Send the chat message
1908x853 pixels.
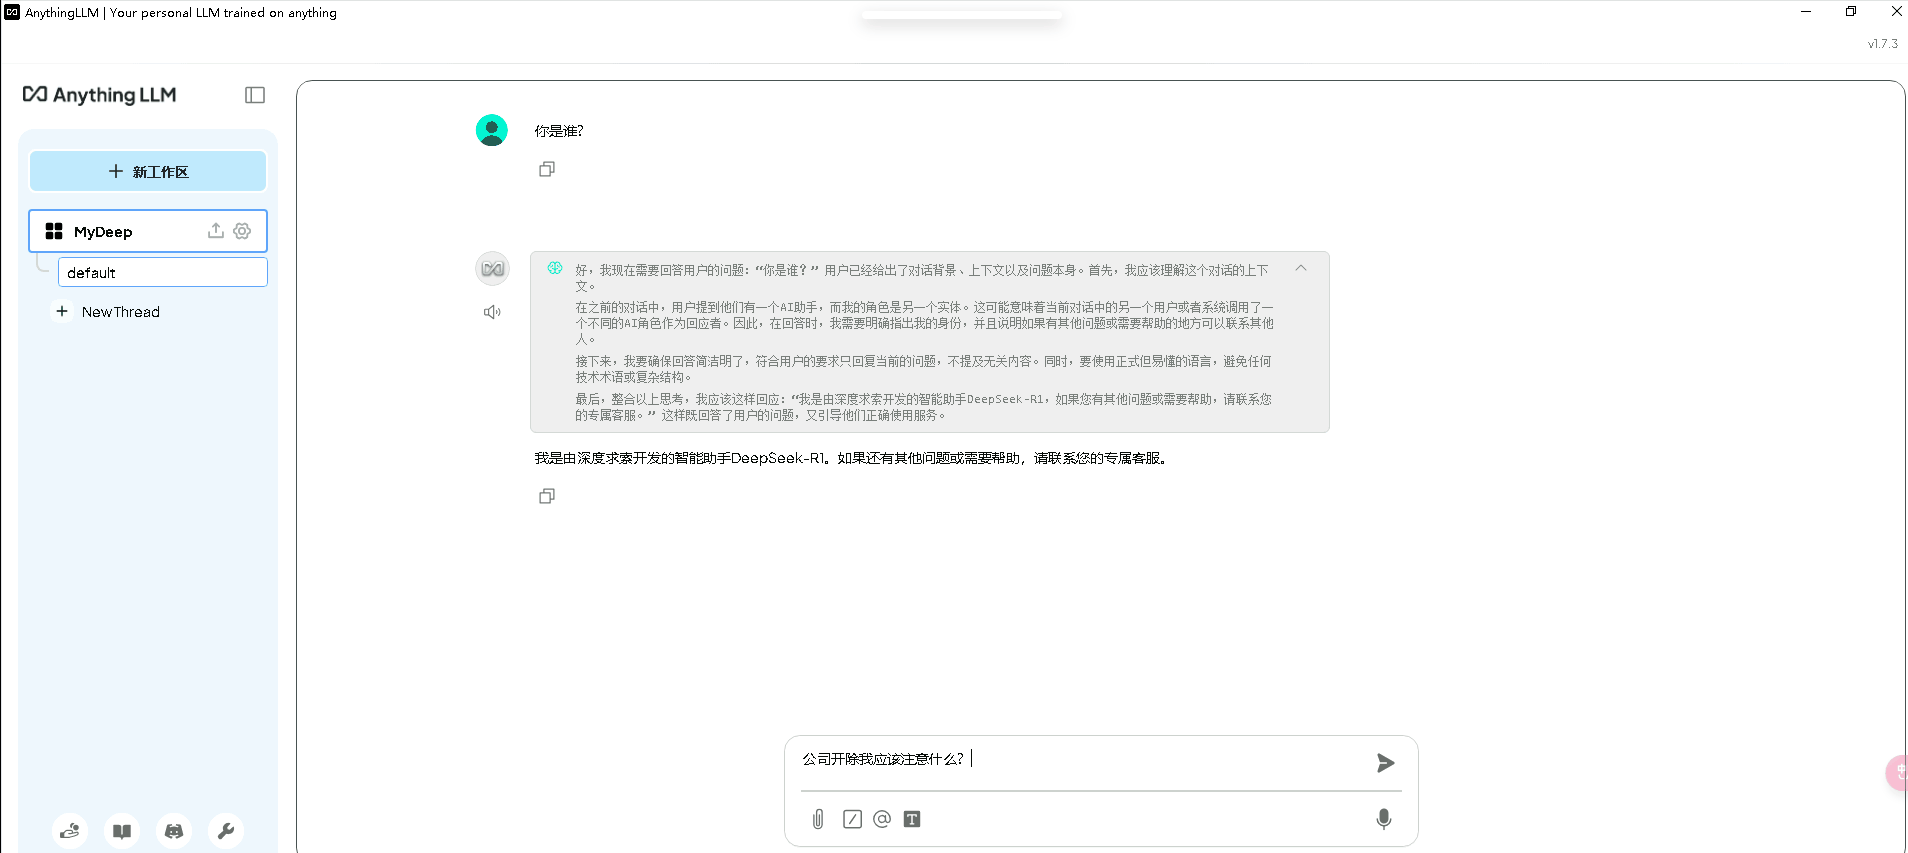pos(1385,763)
